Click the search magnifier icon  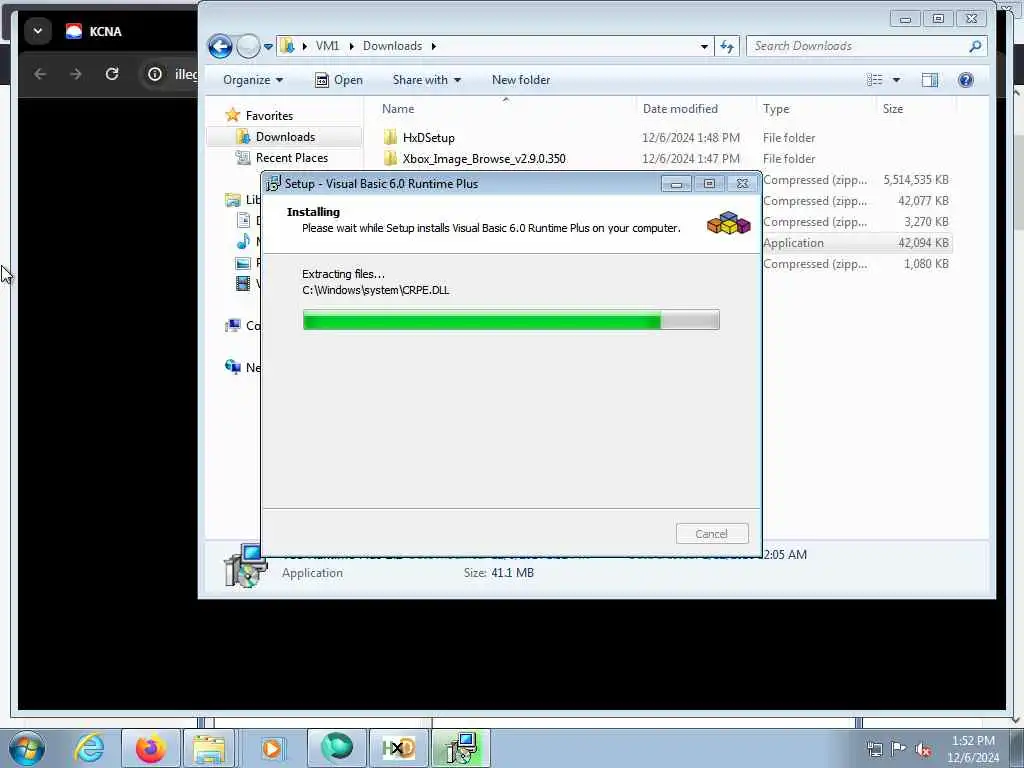[x=976, y=46]
